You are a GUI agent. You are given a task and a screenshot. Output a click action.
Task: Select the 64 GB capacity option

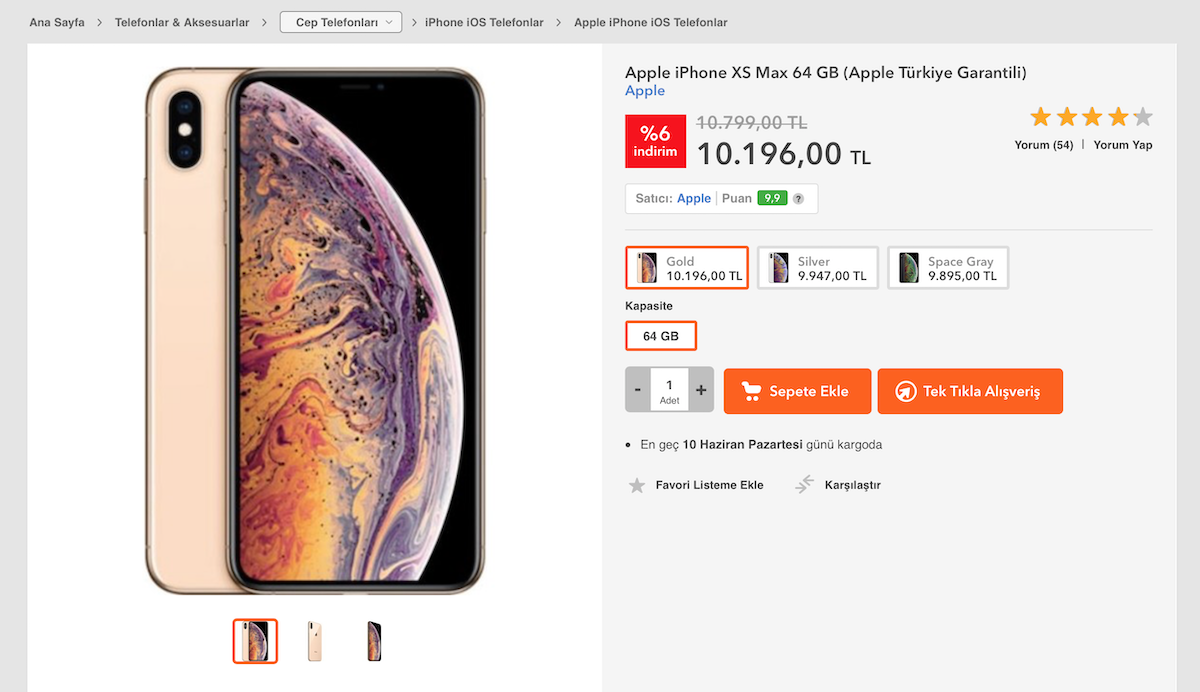[661, 336]
